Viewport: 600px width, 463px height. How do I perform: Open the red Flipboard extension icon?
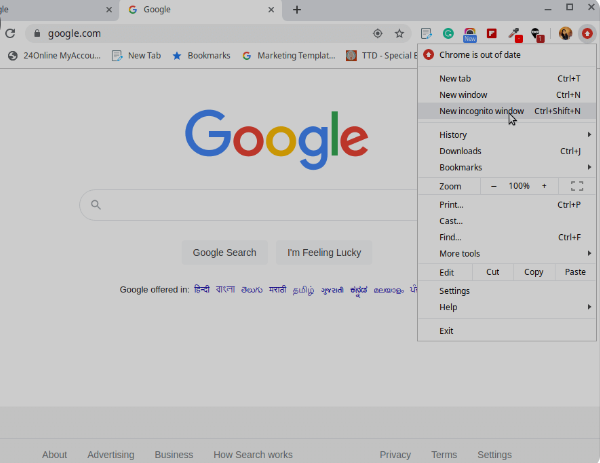tap(492, 34)
